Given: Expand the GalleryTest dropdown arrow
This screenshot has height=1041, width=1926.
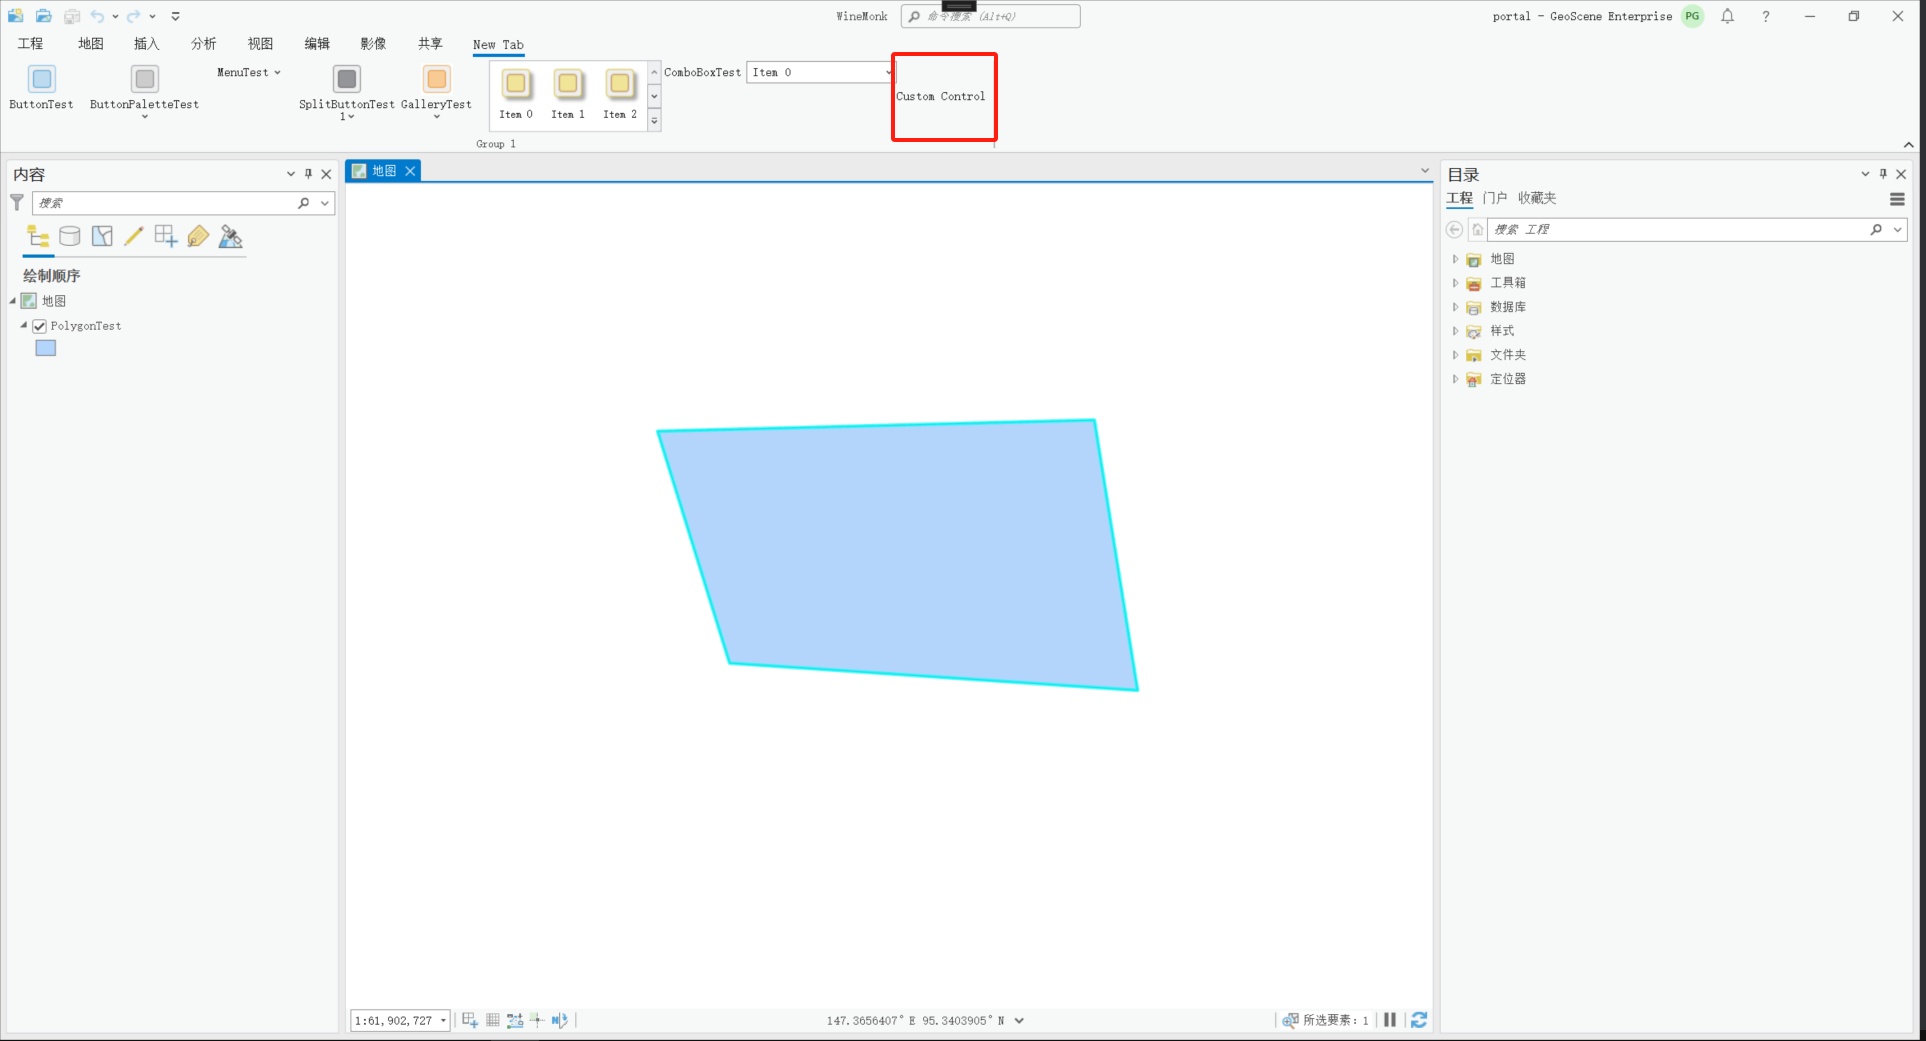Looking at the screenshot, I should (437, 117).
